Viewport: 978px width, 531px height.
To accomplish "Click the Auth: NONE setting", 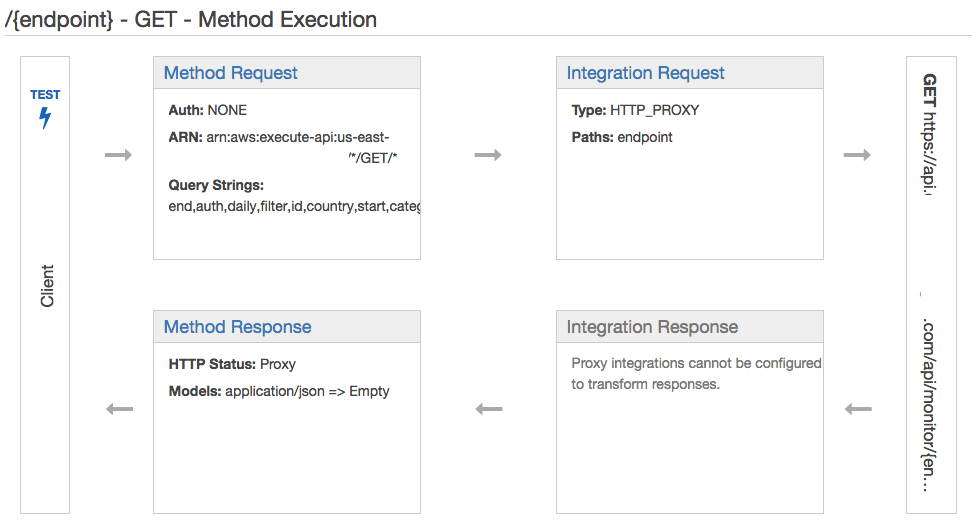I will pos(208,110).
